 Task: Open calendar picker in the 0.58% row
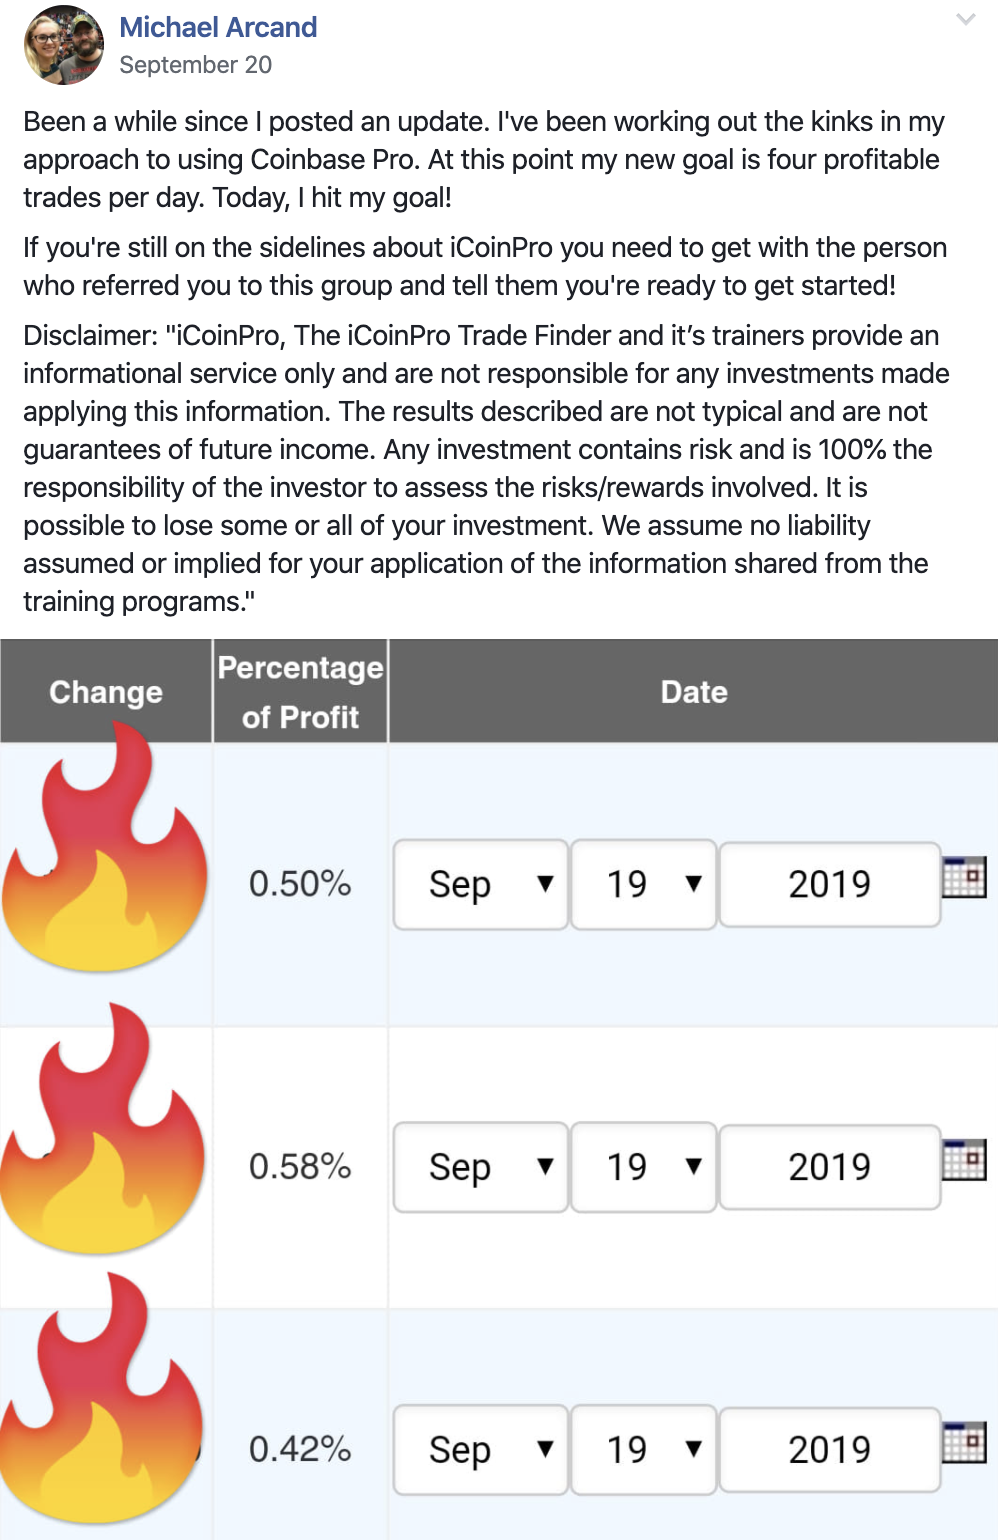click(964, 1160)
